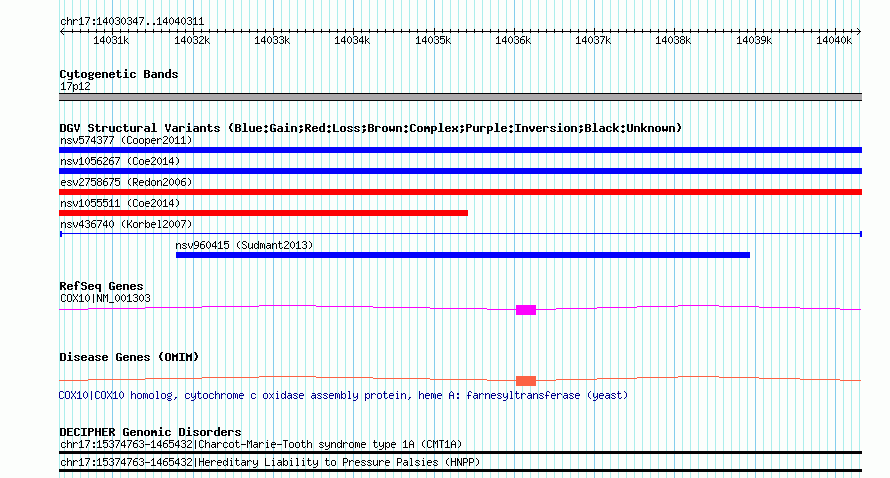This screenshot has height=478, width=890.
Task: Click the gray 17p12 cytogenetic band bar
Action: click(460, 97)
